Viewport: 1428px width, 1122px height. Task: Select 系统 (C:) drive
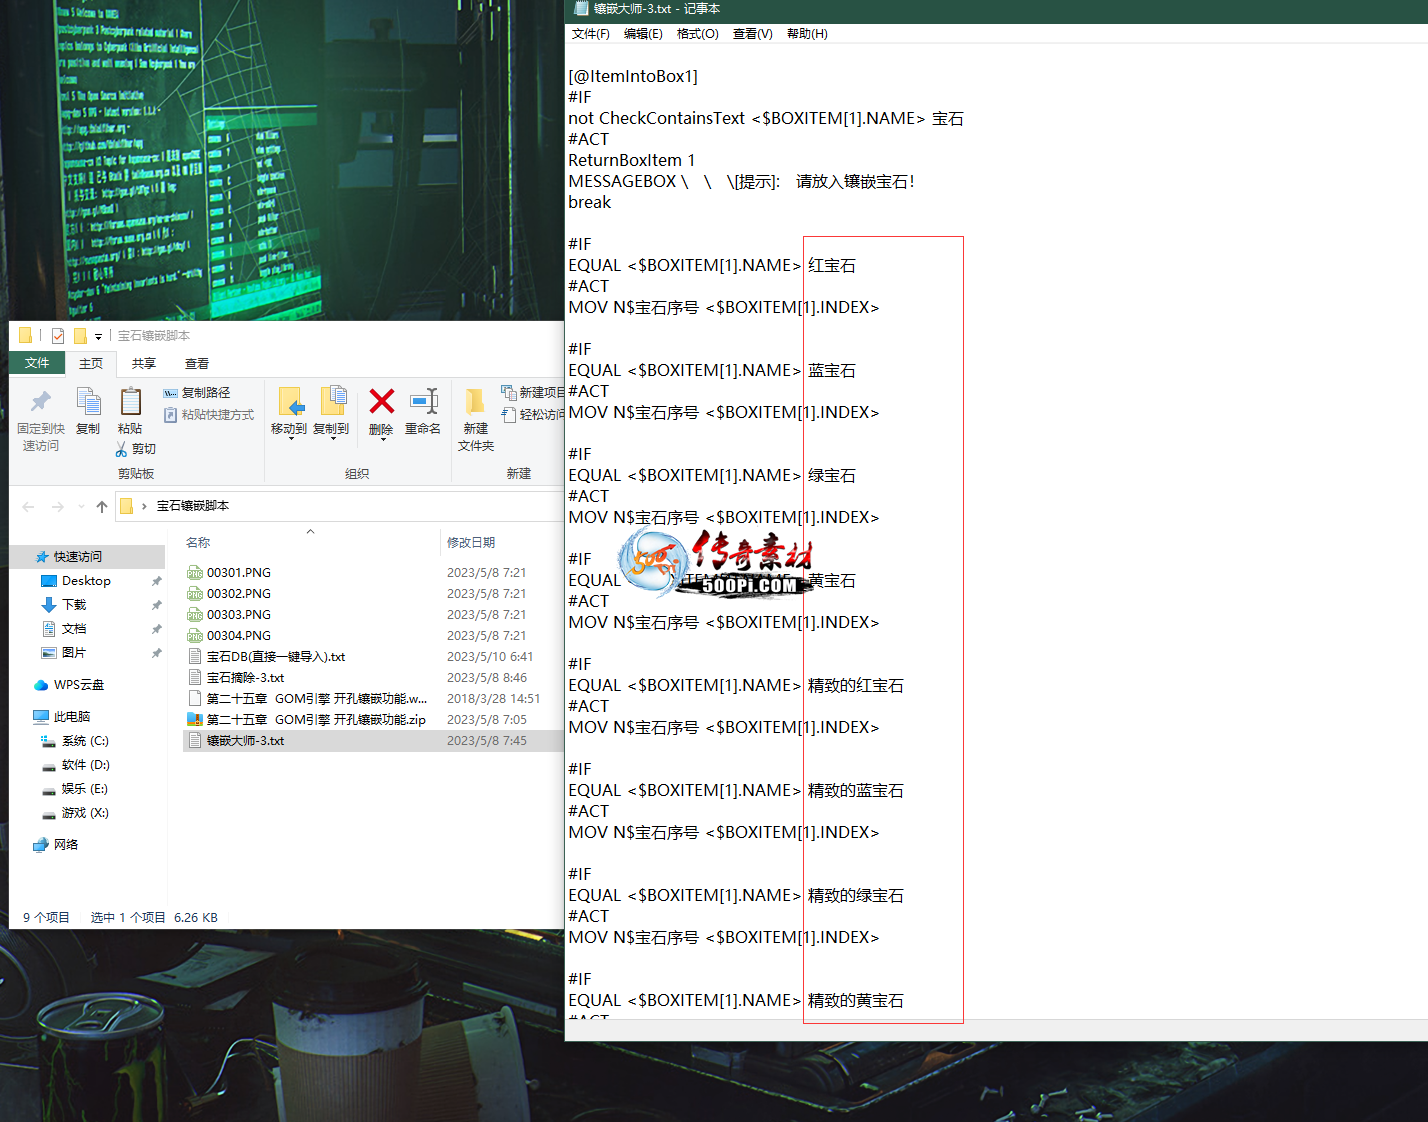click(x=87, y=741)
